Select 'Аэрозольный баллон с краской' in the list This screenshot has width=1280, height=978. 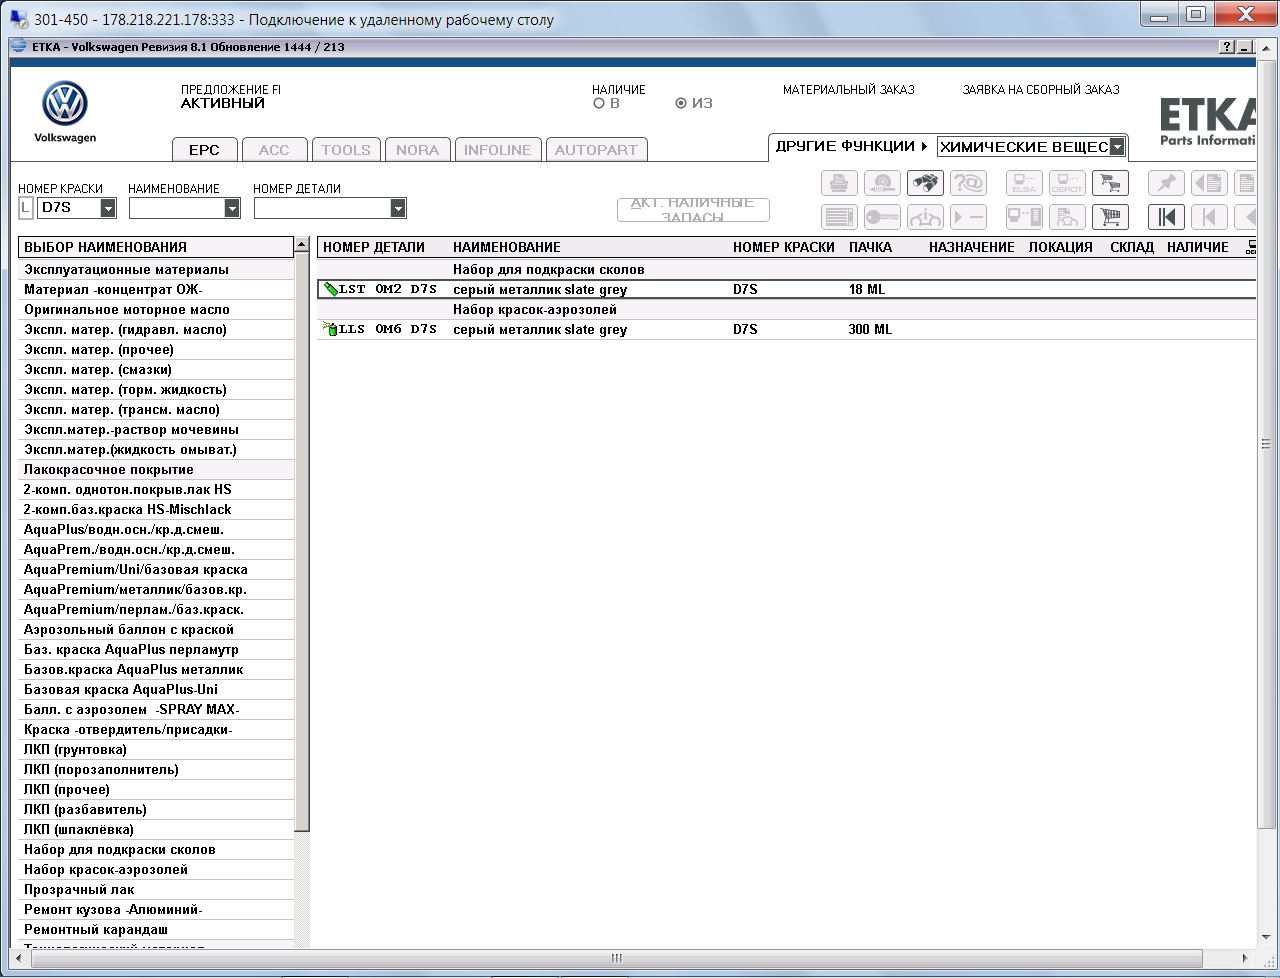(x=157, y=630)
